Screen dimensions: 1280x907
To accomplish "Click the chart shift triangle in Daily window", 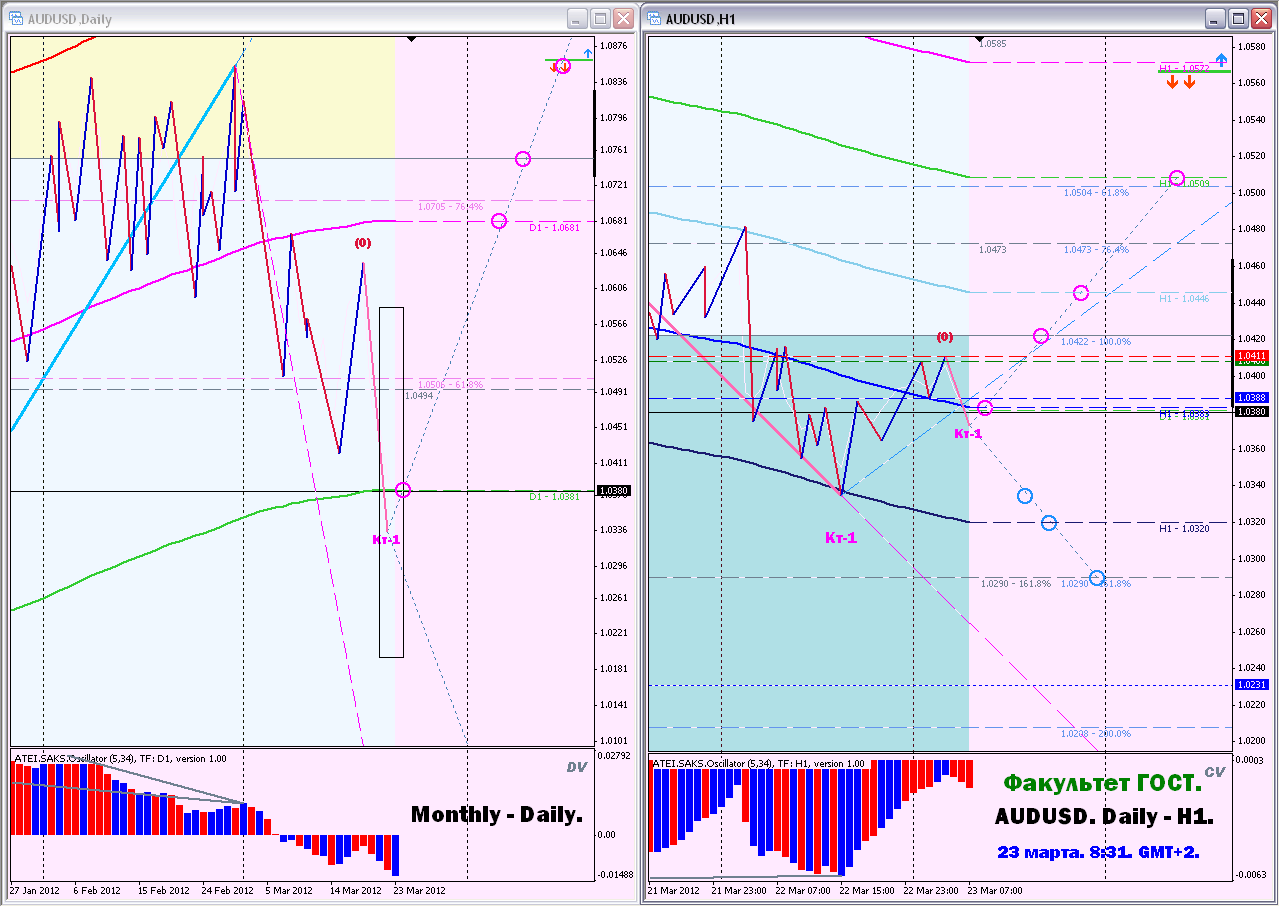I will [x=412, y=40].
